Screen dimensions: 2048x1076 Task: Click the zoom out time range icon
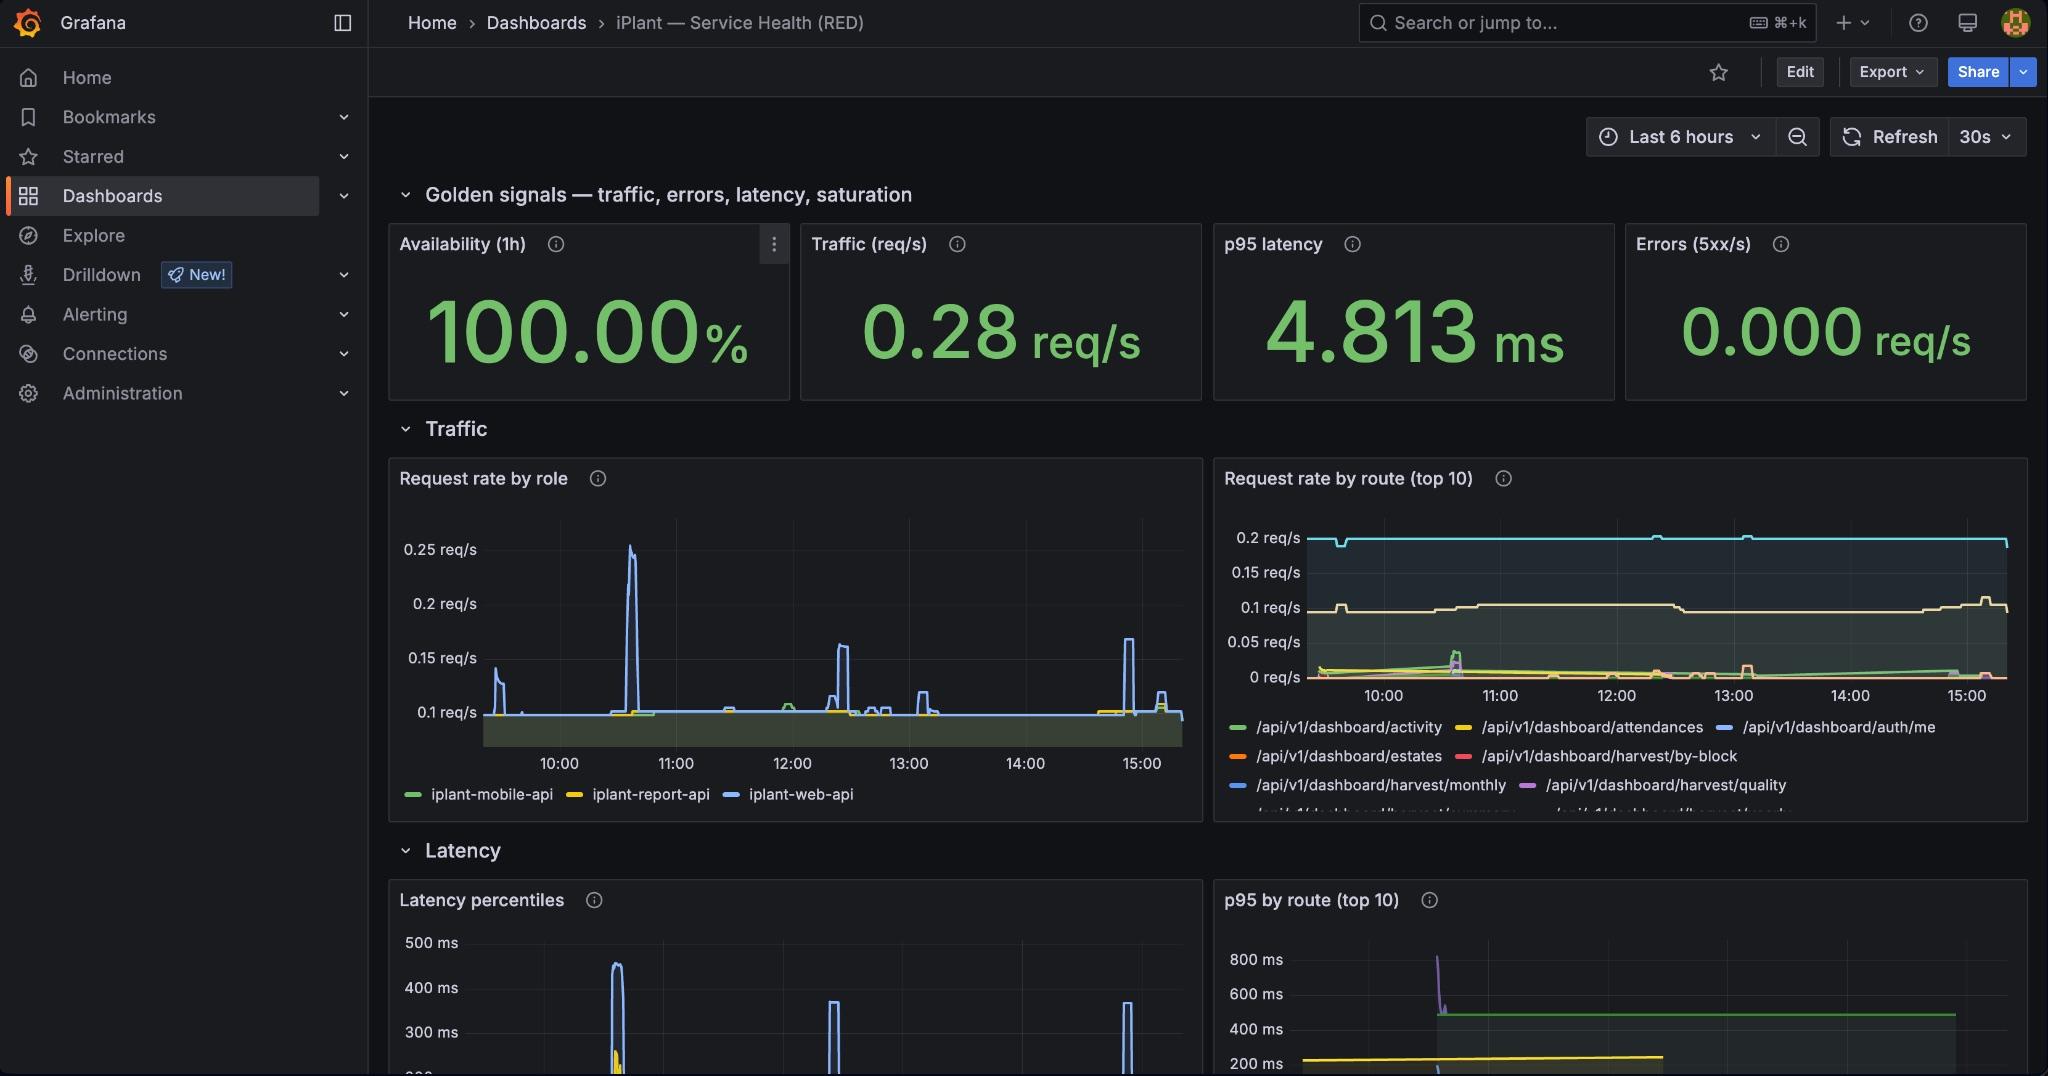pos(1797,137)
